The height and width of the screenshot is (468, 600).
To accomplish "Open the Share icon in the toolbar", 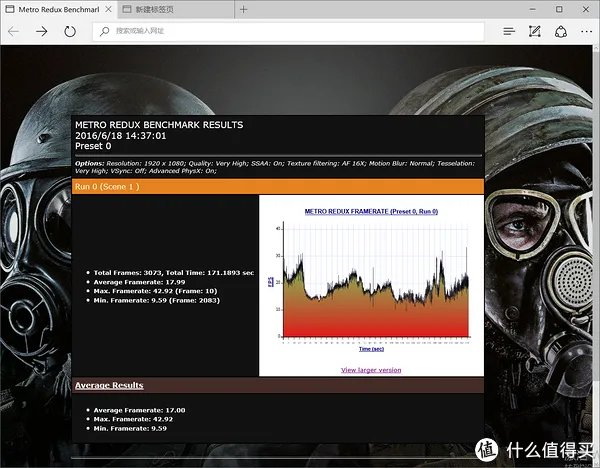I will (x=561, y=31).
